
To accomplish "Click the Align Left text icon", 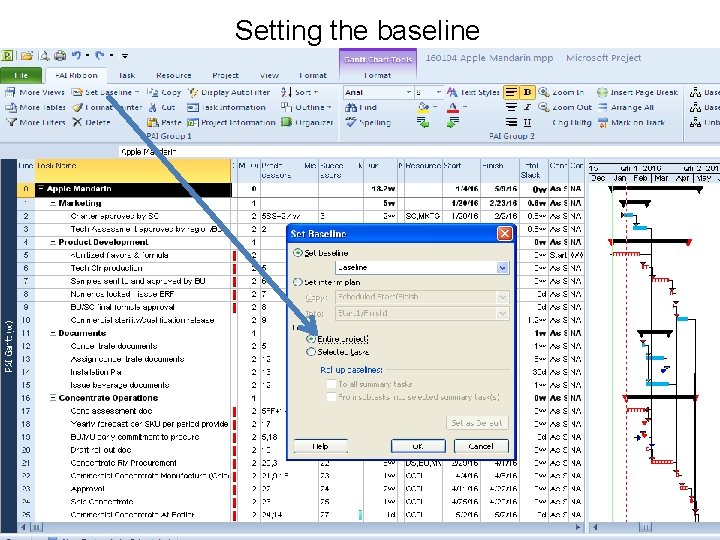I will tap(511, 92).
